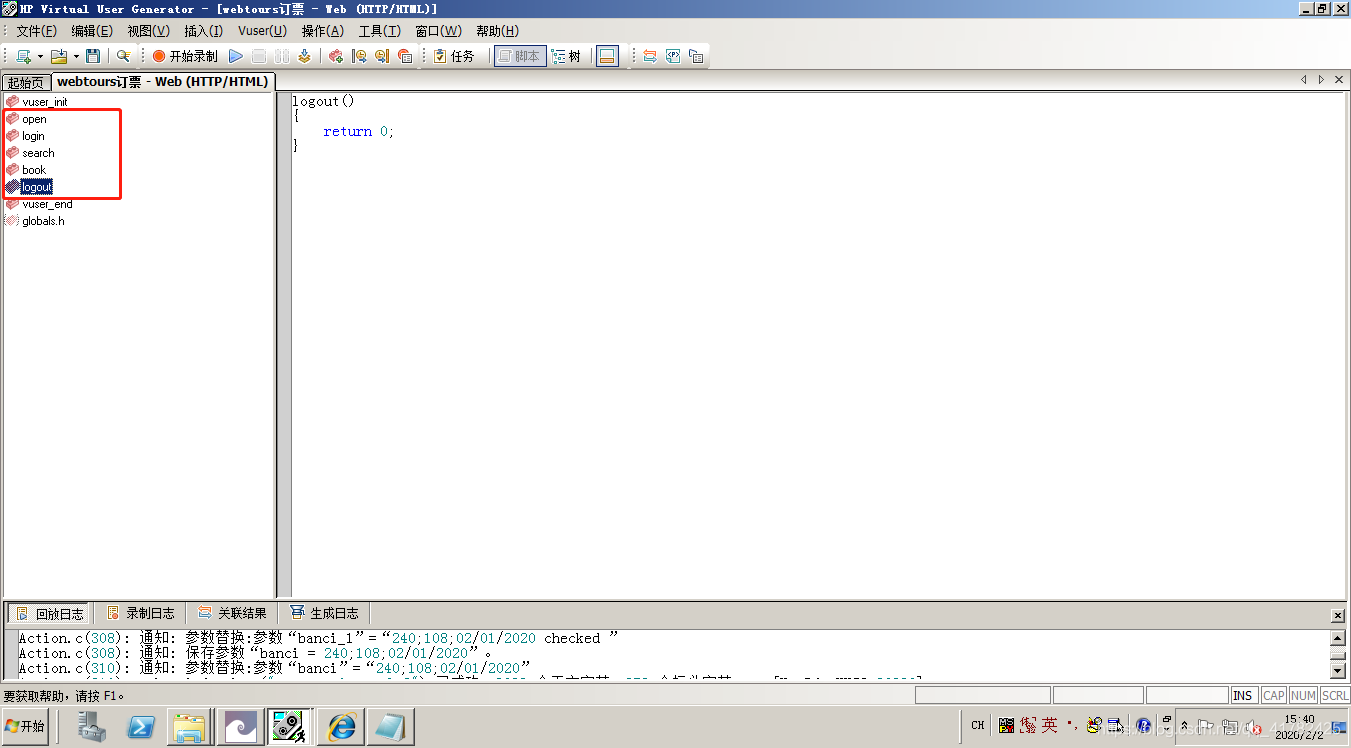Open the New Script dropdown arrow
Viewport: 1351px width, 748px height.
point(40,57)
